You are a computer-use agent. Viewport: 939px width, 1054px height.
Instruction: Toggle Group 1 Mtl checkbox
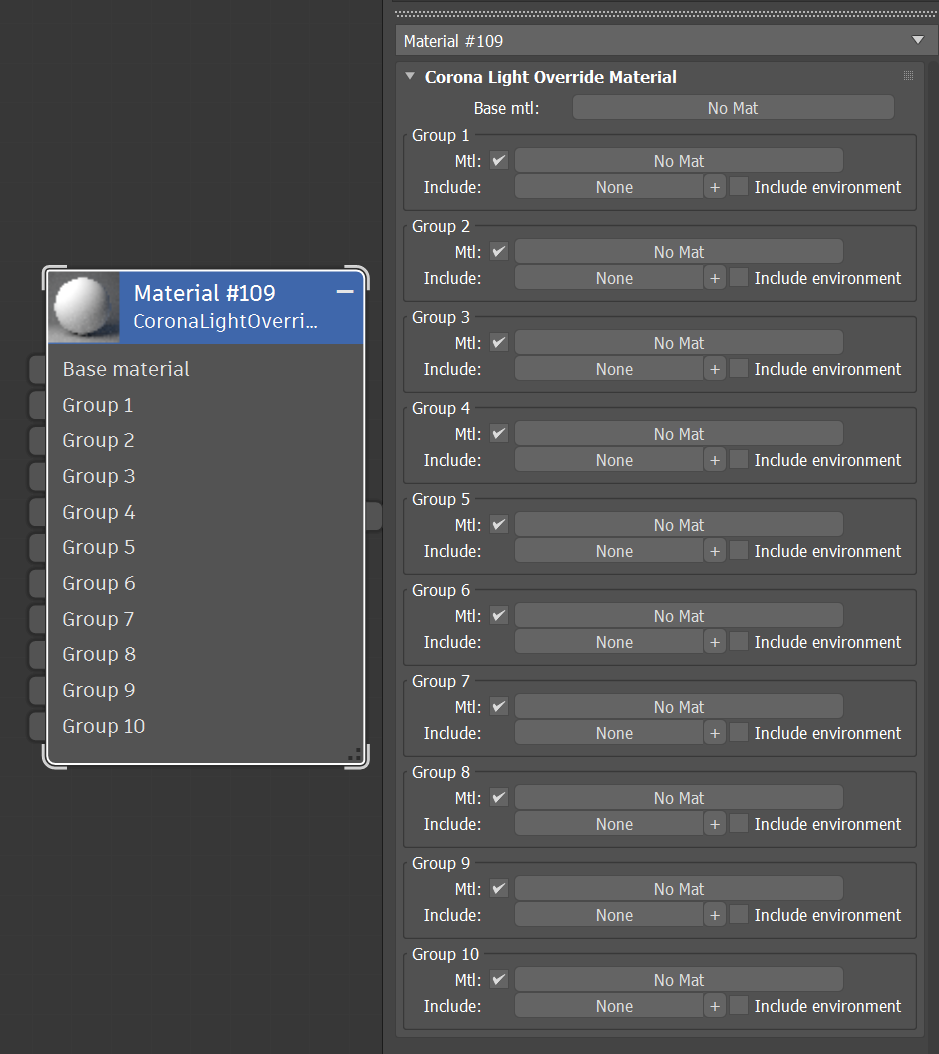click(x=499, y=161)
